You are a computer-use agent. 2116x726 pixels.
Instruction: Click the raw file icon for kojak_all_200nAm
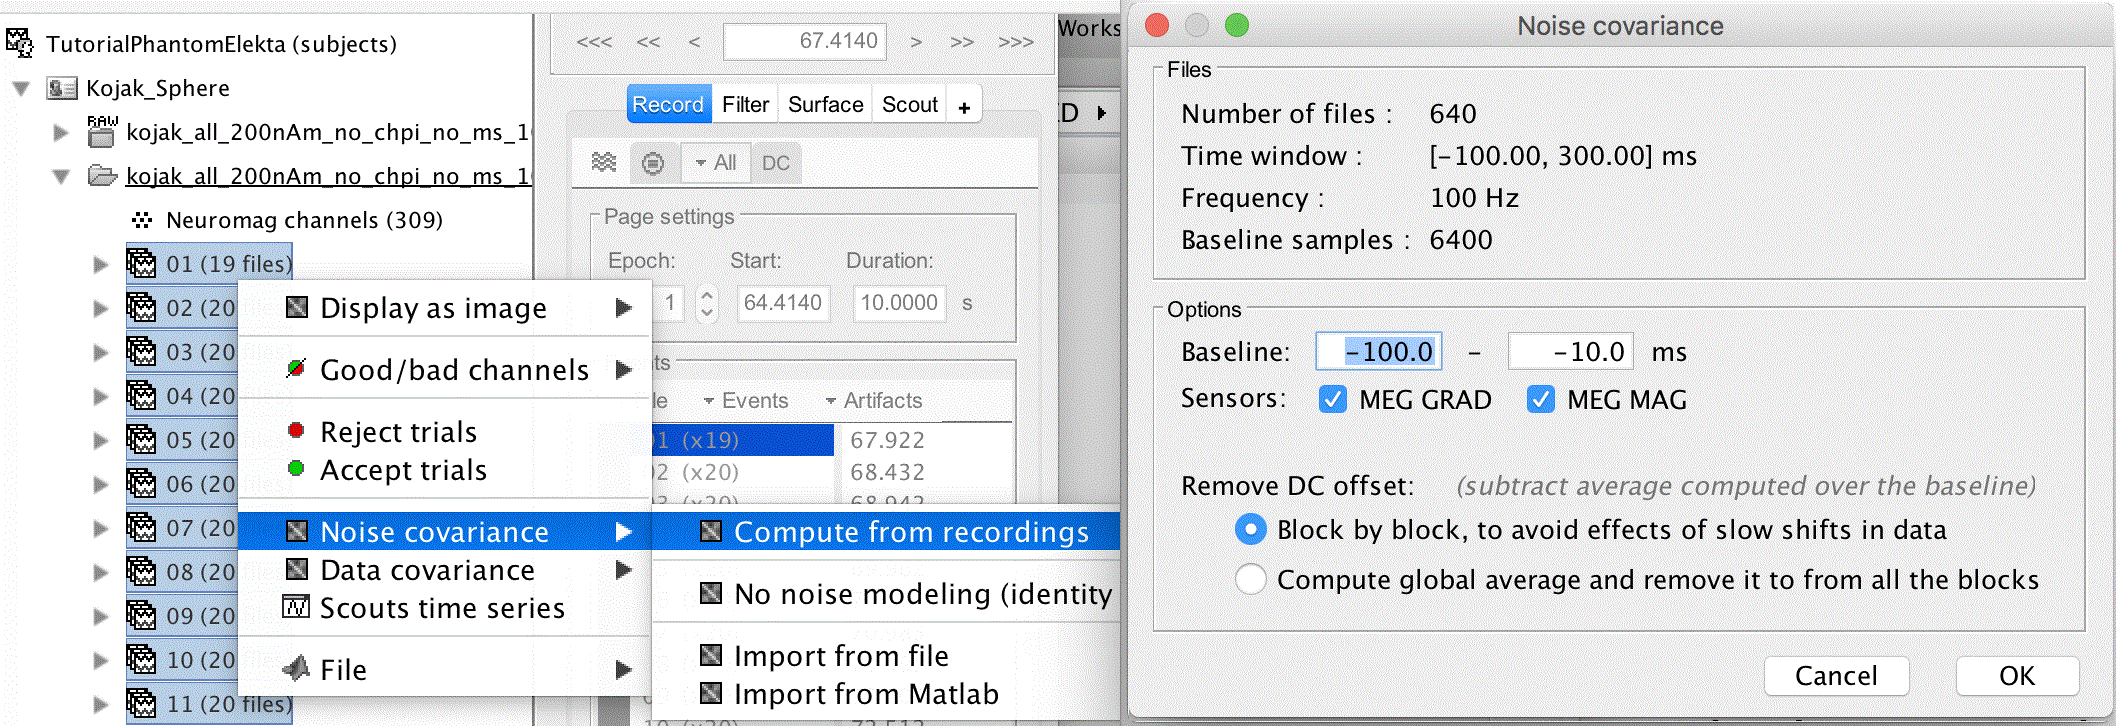[101, 131]
